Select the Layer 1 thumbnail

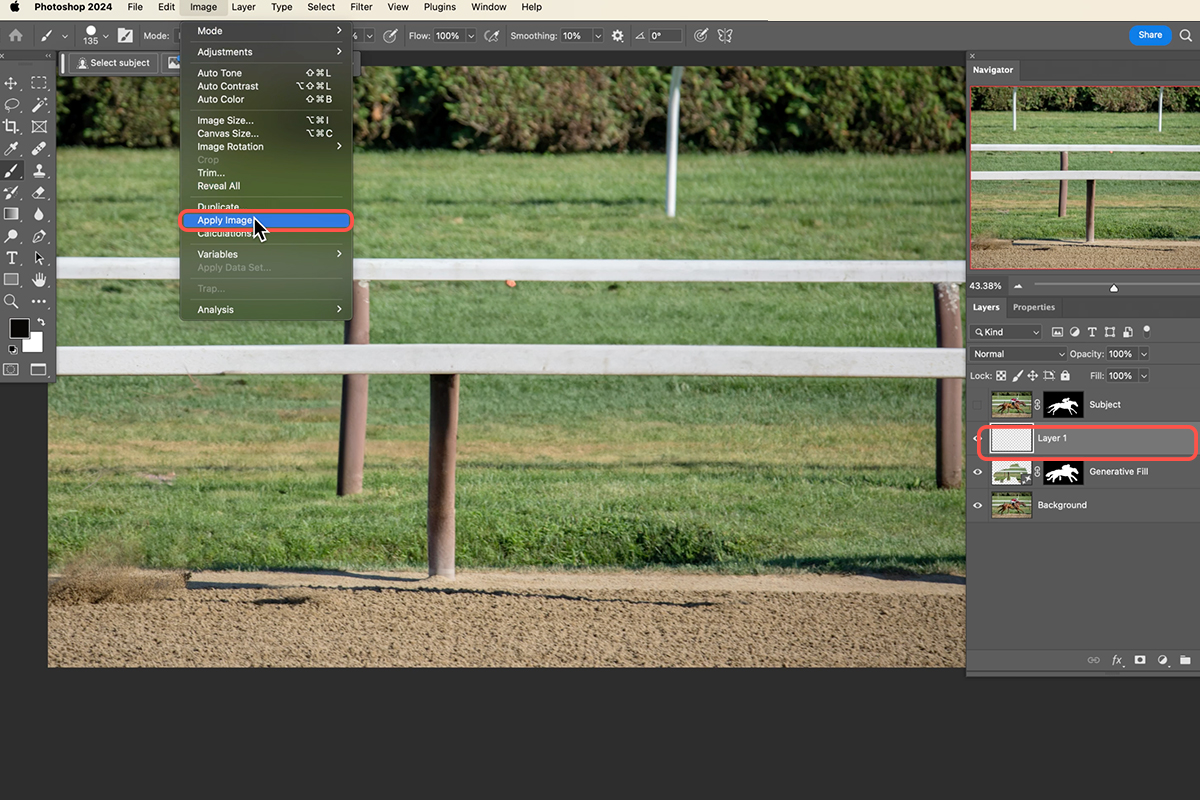click(1011, 439)
